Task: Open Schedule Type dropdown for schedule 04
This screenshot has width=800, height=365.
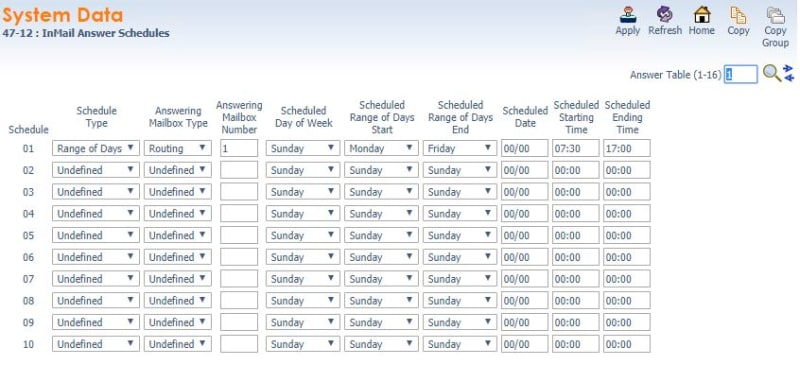Action: (95, 213)
